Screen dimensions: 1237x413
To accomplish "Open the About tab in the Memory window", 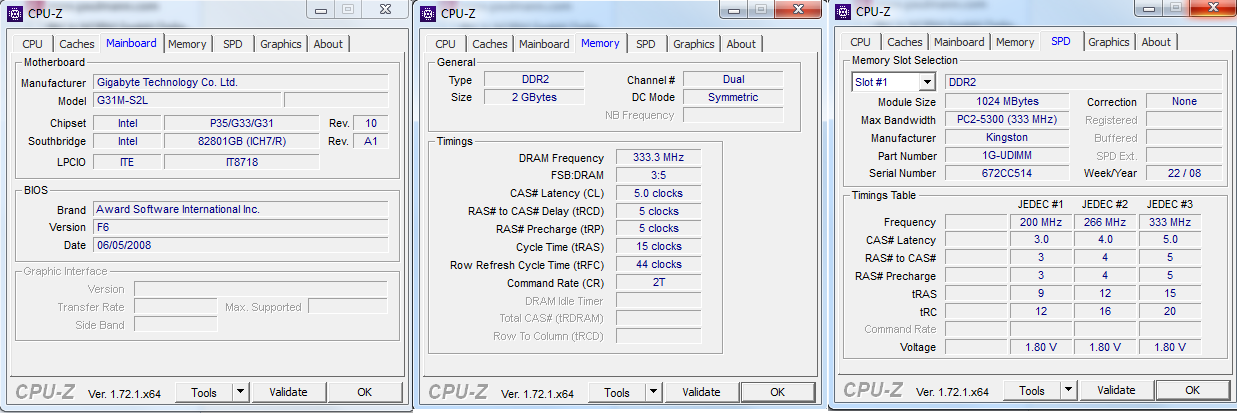I will tap(741, 44).
